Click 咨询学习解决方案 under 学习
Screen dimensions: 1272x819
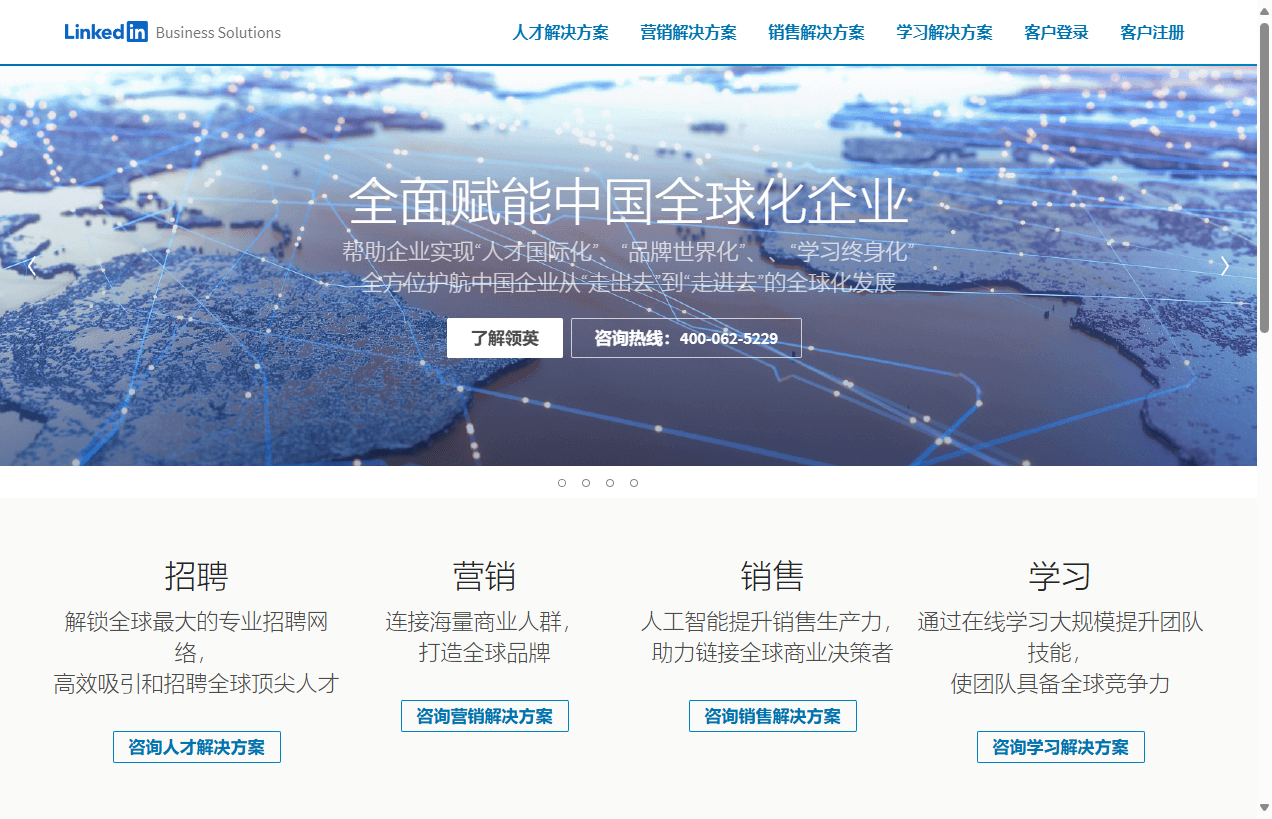1060,746
